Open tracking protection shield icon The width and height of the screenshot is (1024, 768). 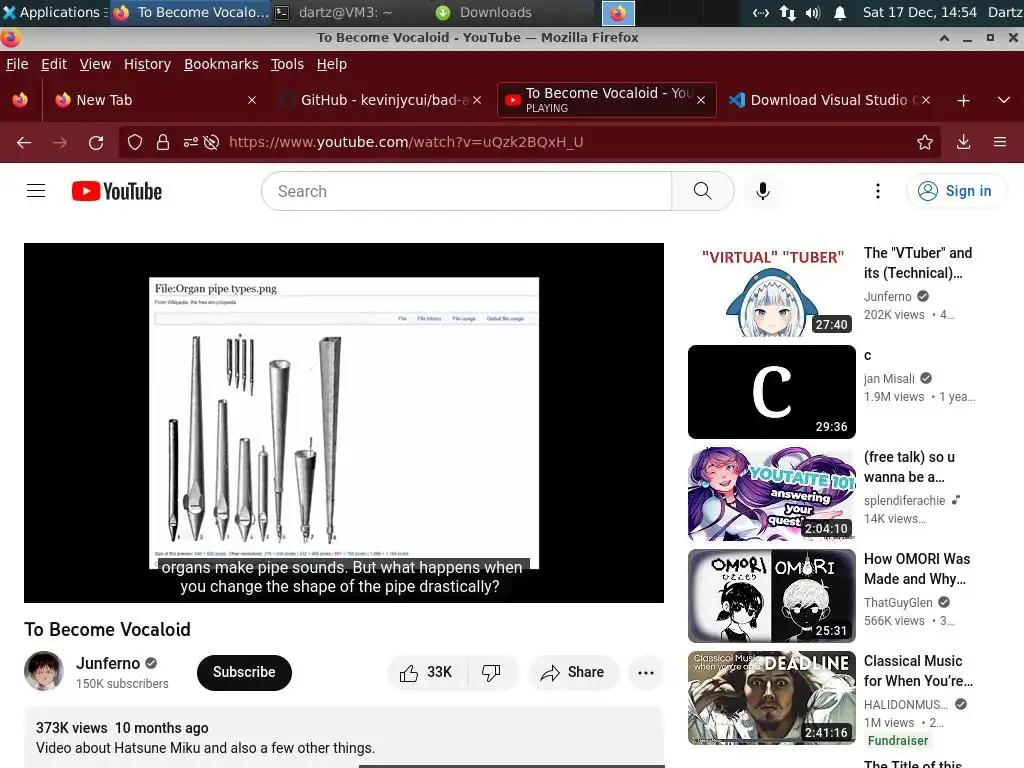click(135, 142)
